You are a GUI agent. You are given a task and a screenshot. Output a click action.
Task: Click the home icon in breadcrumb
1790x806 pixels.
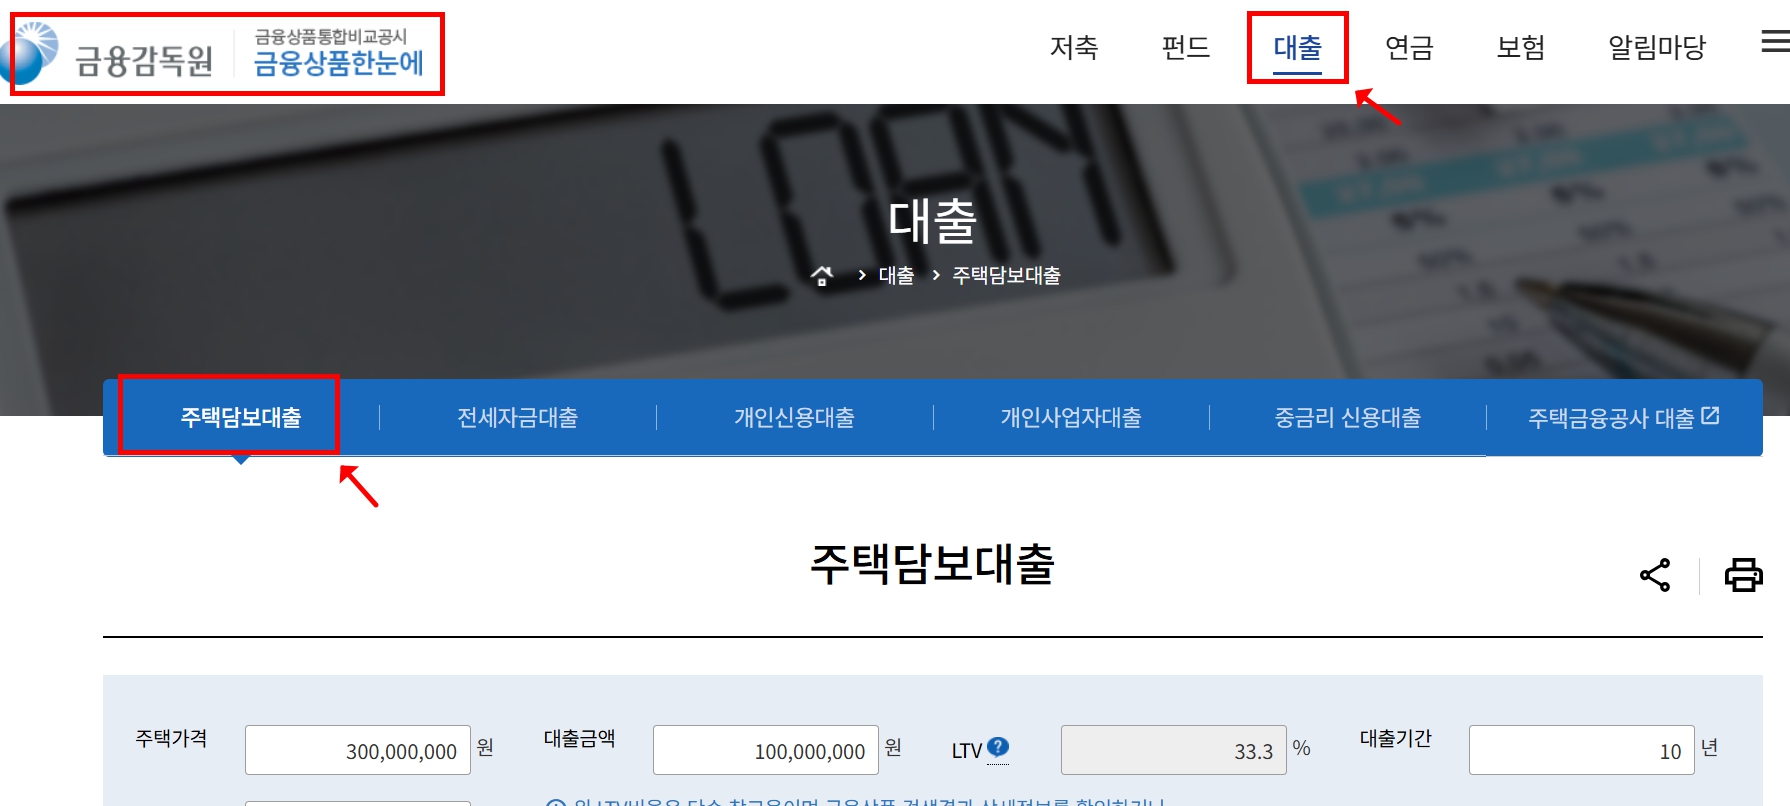pyautogui.click(x=822, y=275)
